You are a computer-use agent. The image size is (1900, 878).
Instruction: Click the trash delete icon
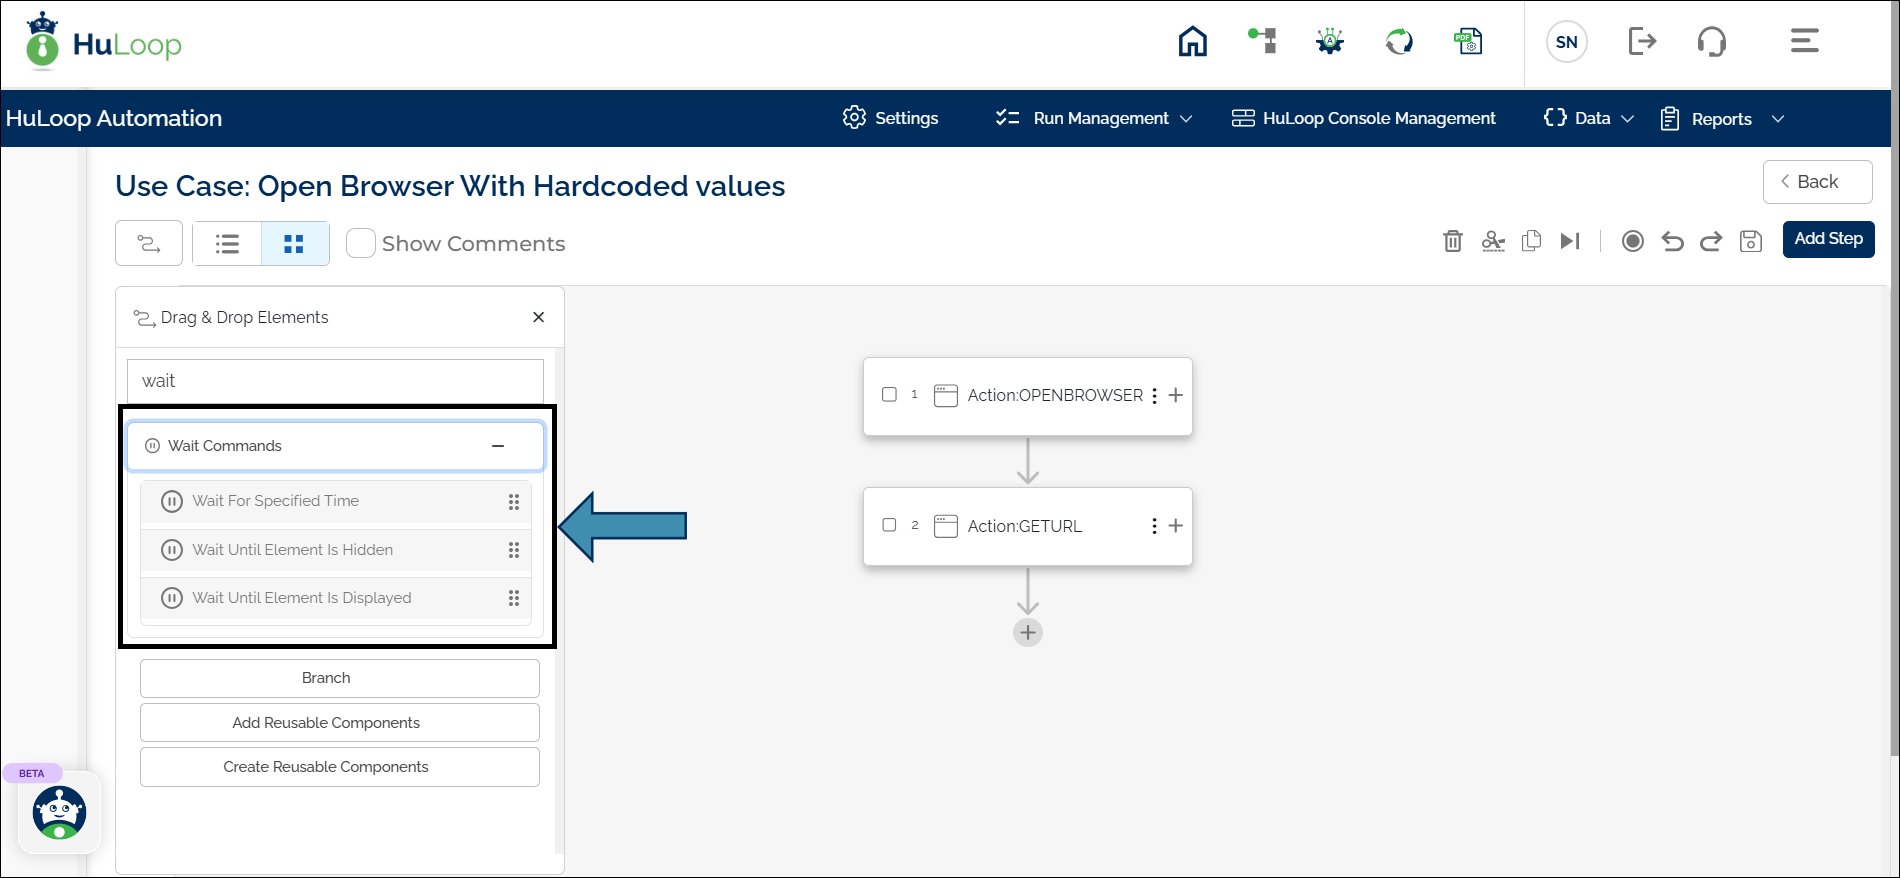[x=1453, y=241]
